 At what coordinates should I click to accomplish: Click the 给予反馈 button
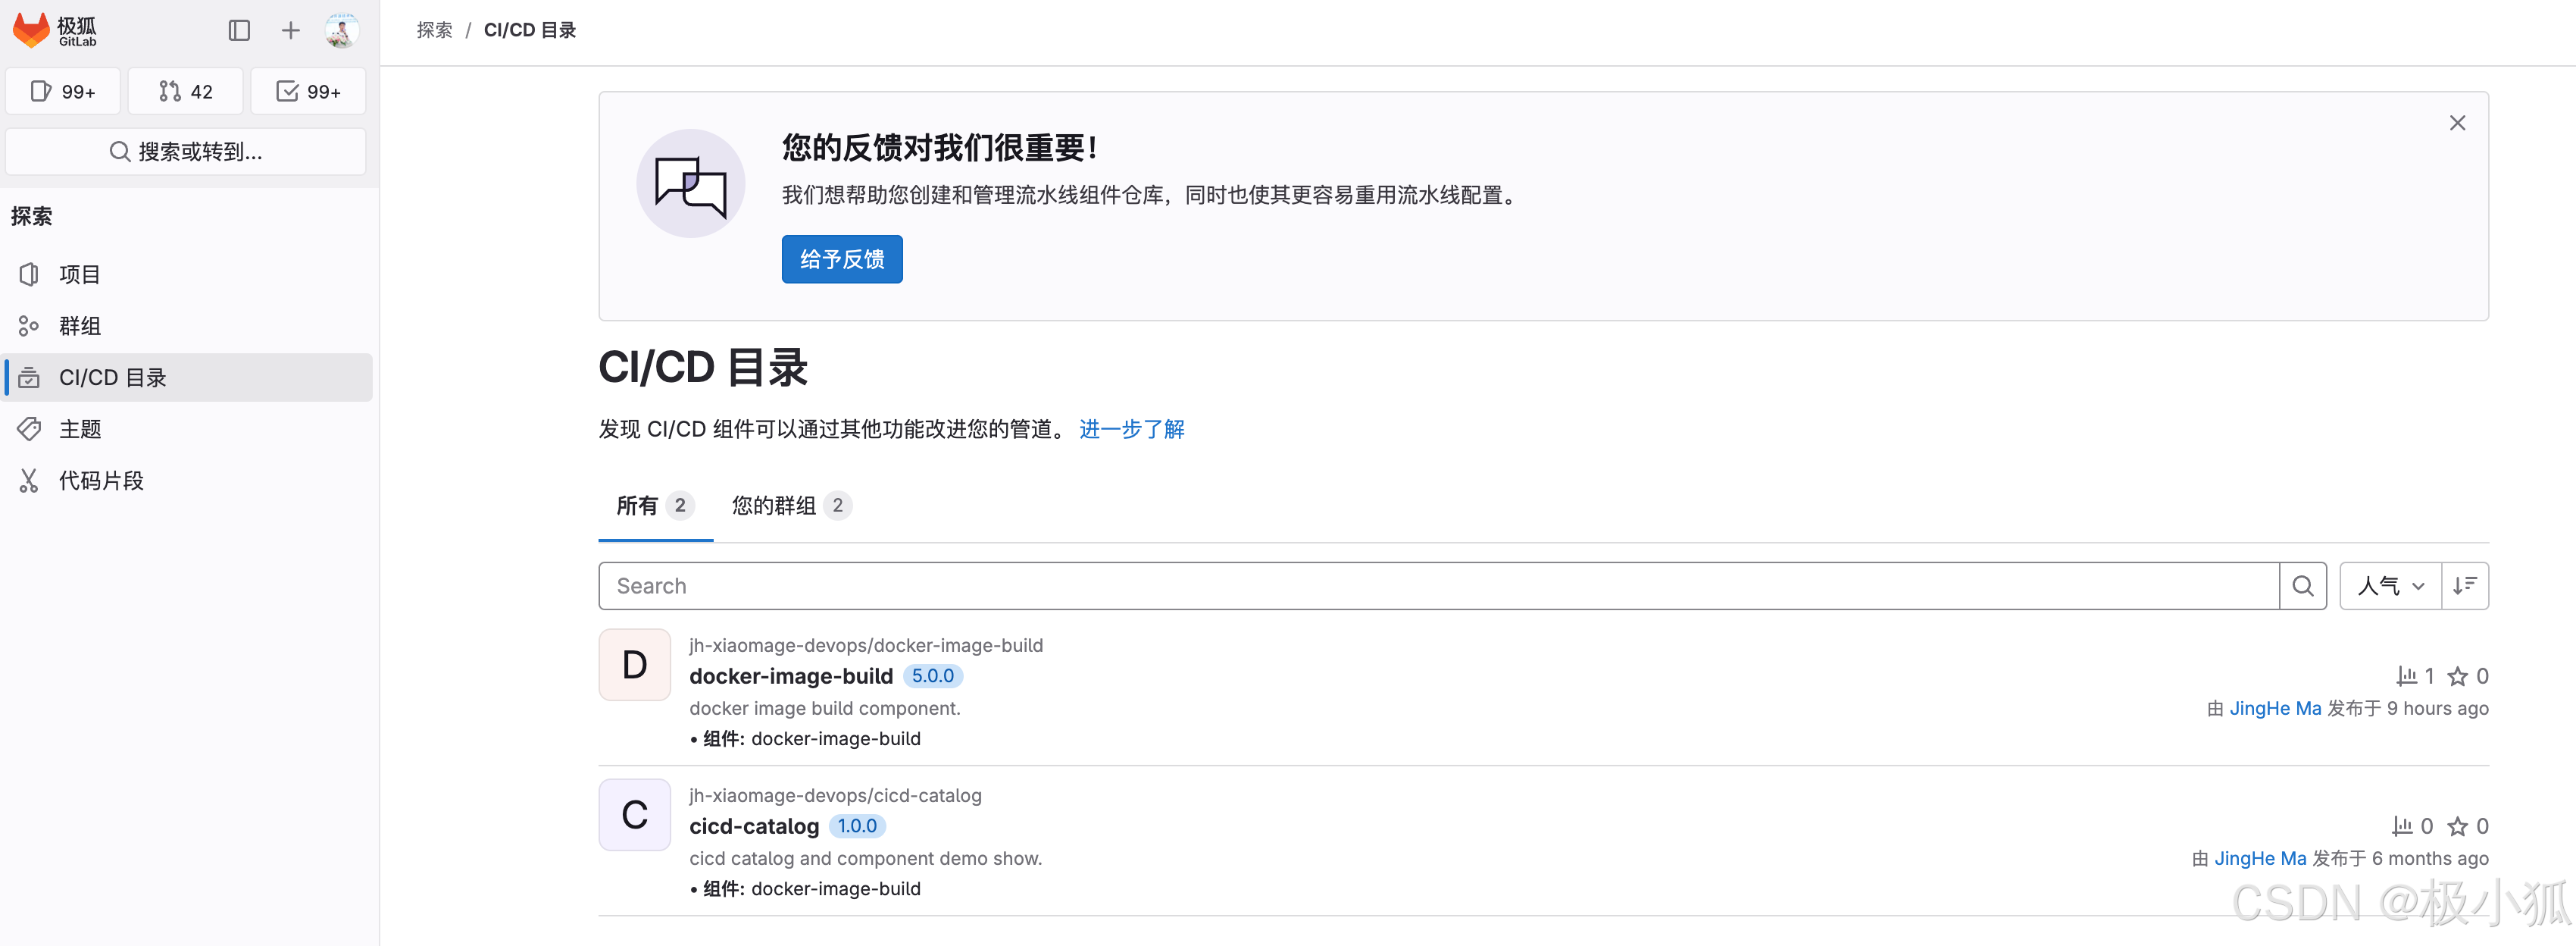click(842, 259)
